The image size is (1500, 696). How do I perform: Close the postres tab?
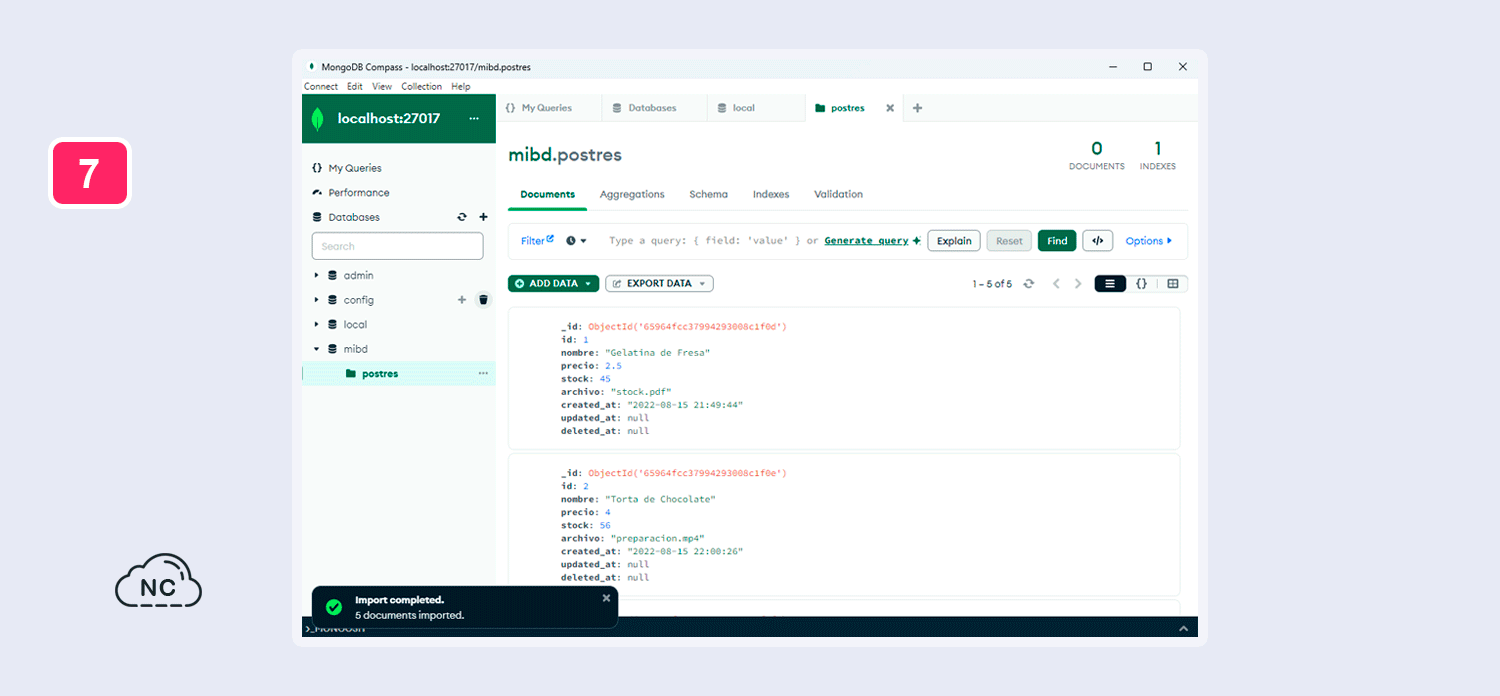pyautogui.click(x=890, y=108)
